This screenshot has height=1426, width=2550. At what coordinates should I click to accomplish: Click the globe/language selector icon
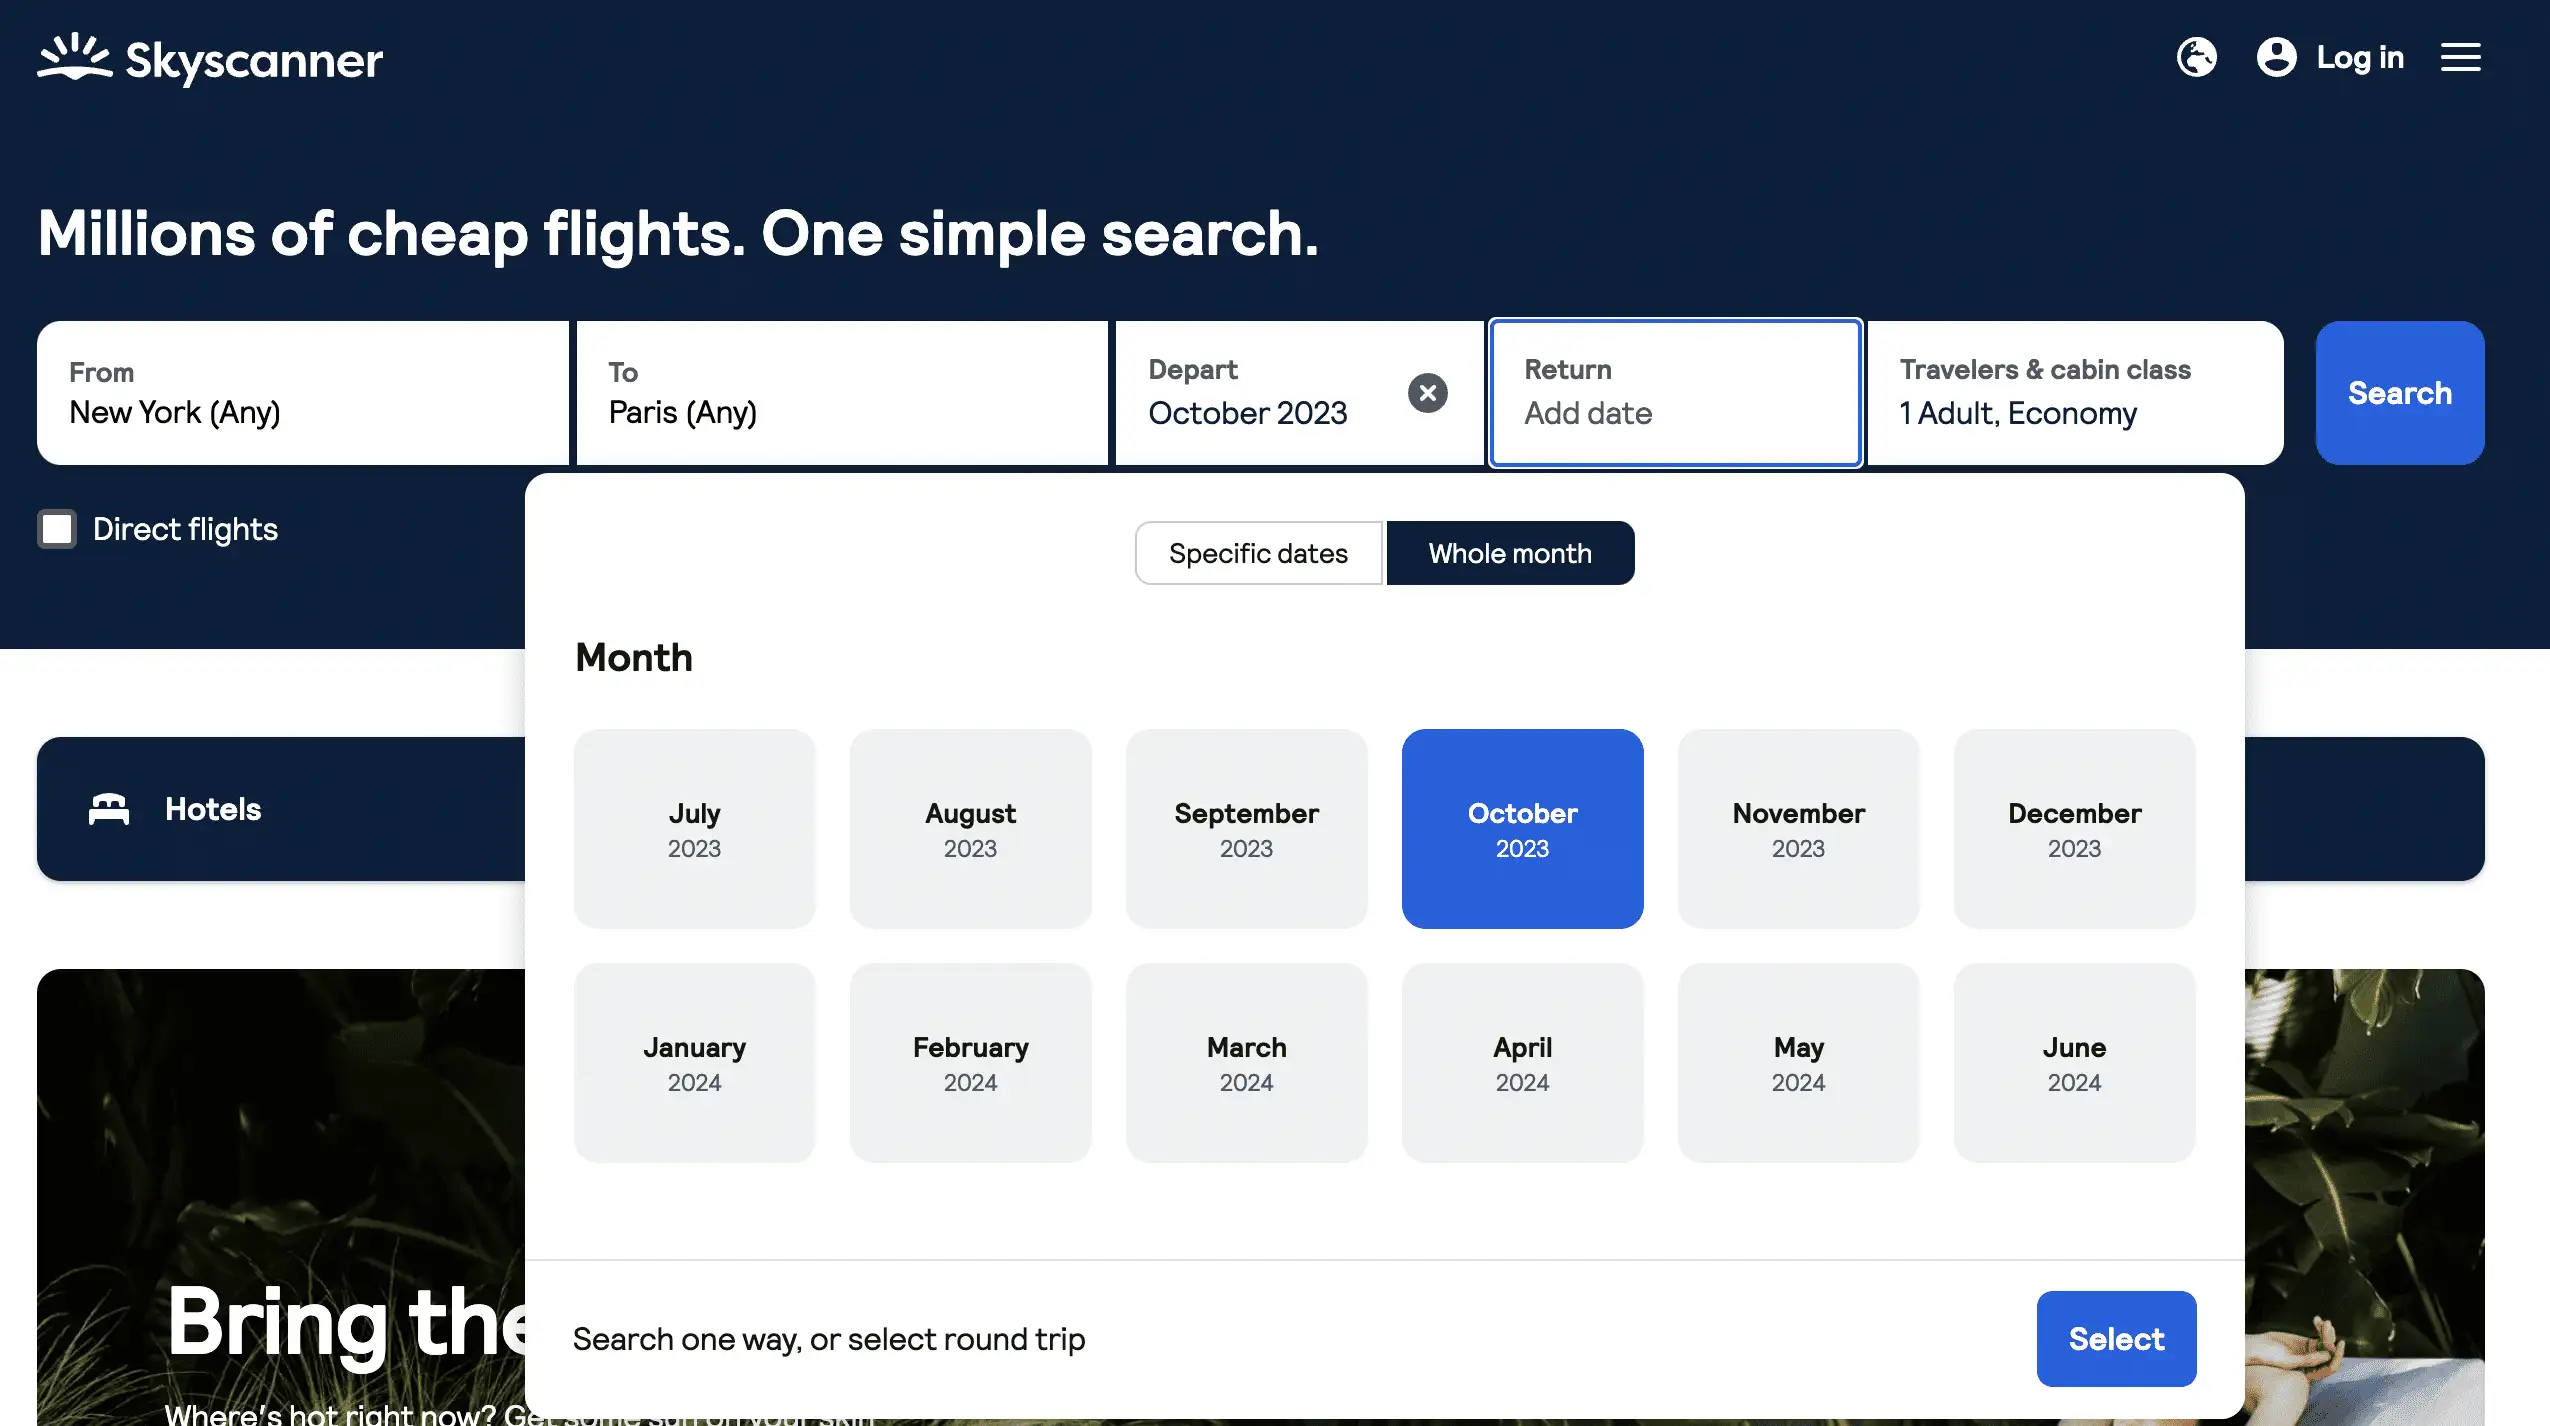click(2196, 58)
